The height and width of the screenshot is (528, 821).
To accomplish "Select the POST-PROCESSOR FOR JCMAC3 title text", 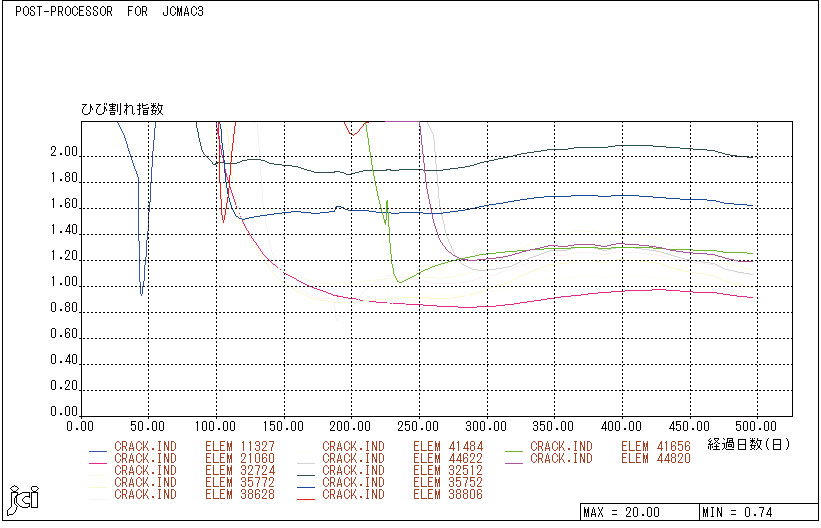I will tap(109, 12).
